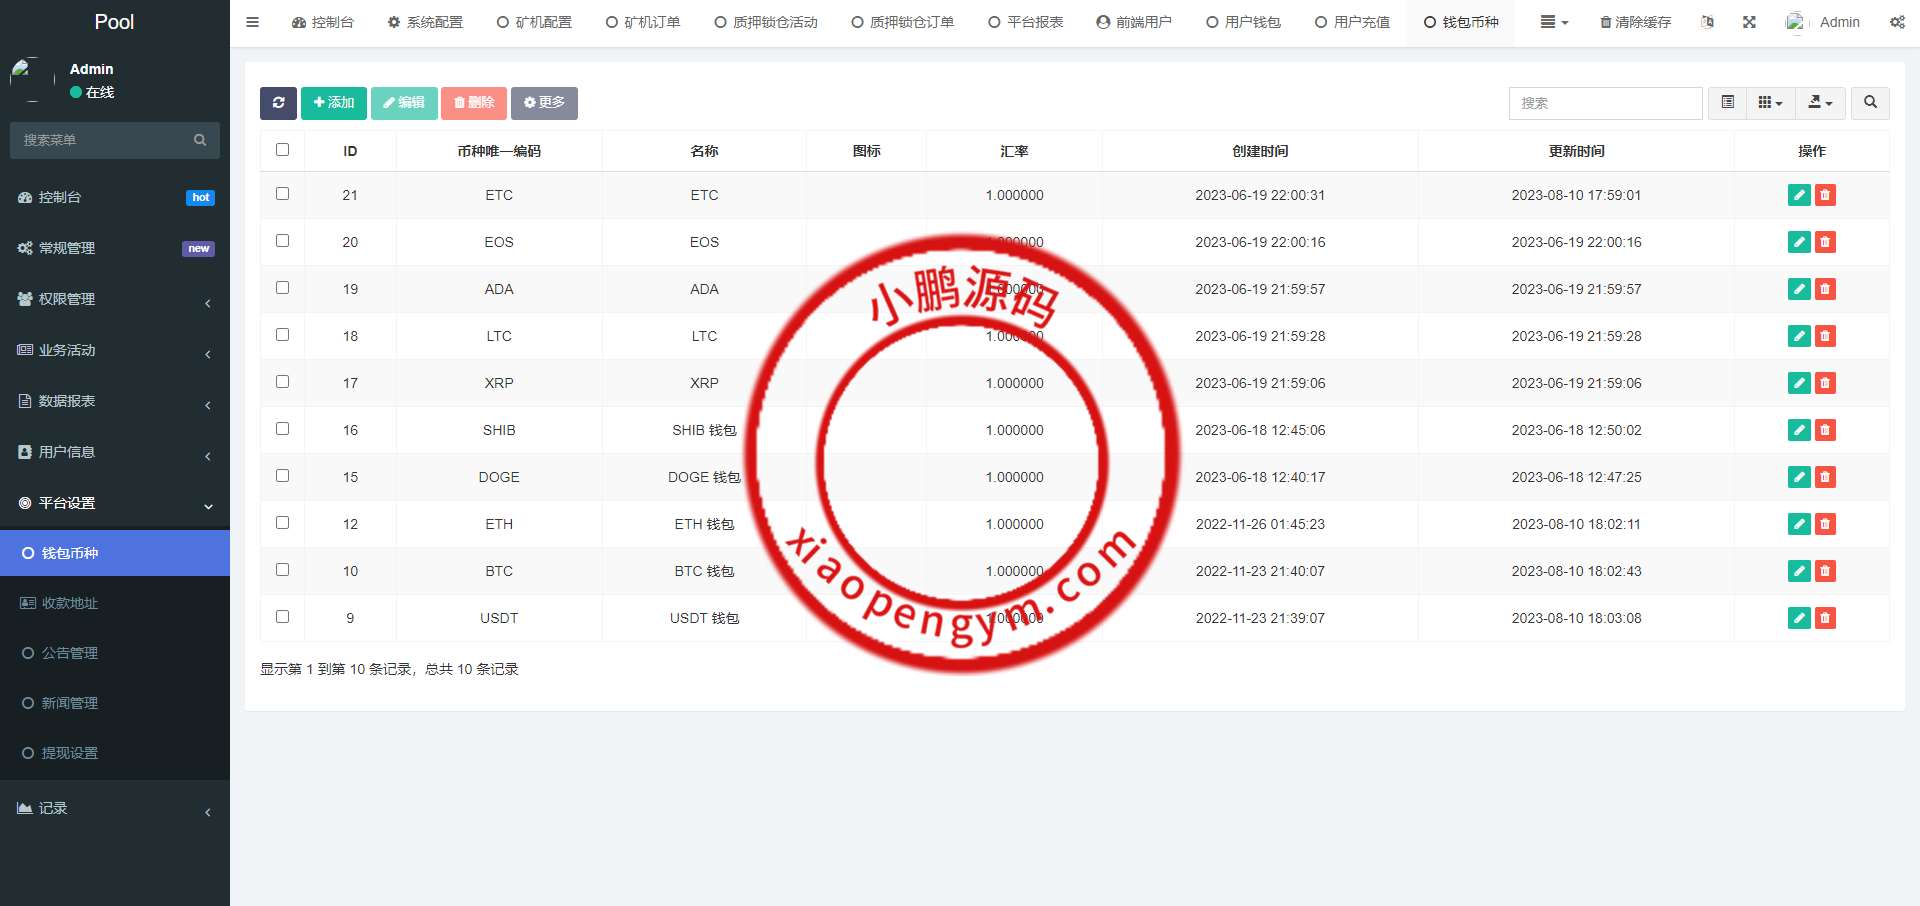Switch to the 钱包币种 tab
The image size is (1920, 906).
[1460, 21]
